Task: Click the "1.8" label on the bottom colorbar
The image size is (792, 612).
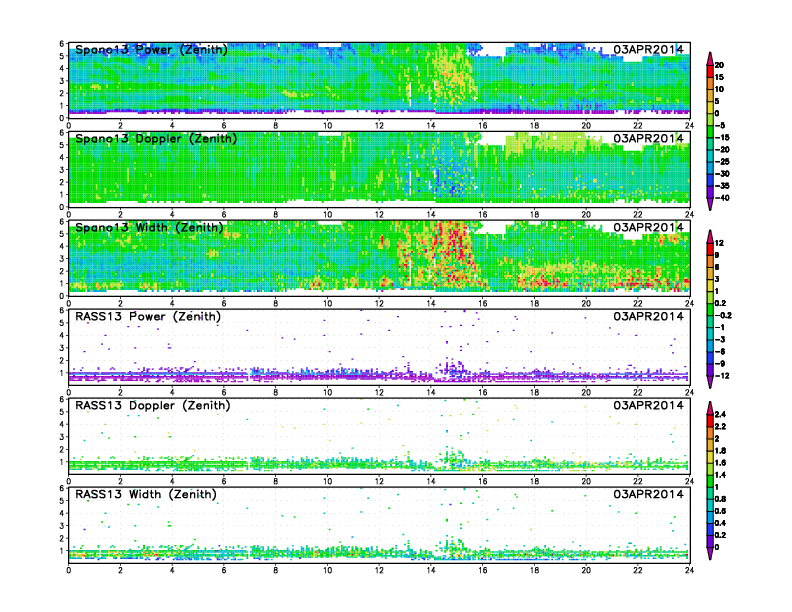Action: pos(720,451)
